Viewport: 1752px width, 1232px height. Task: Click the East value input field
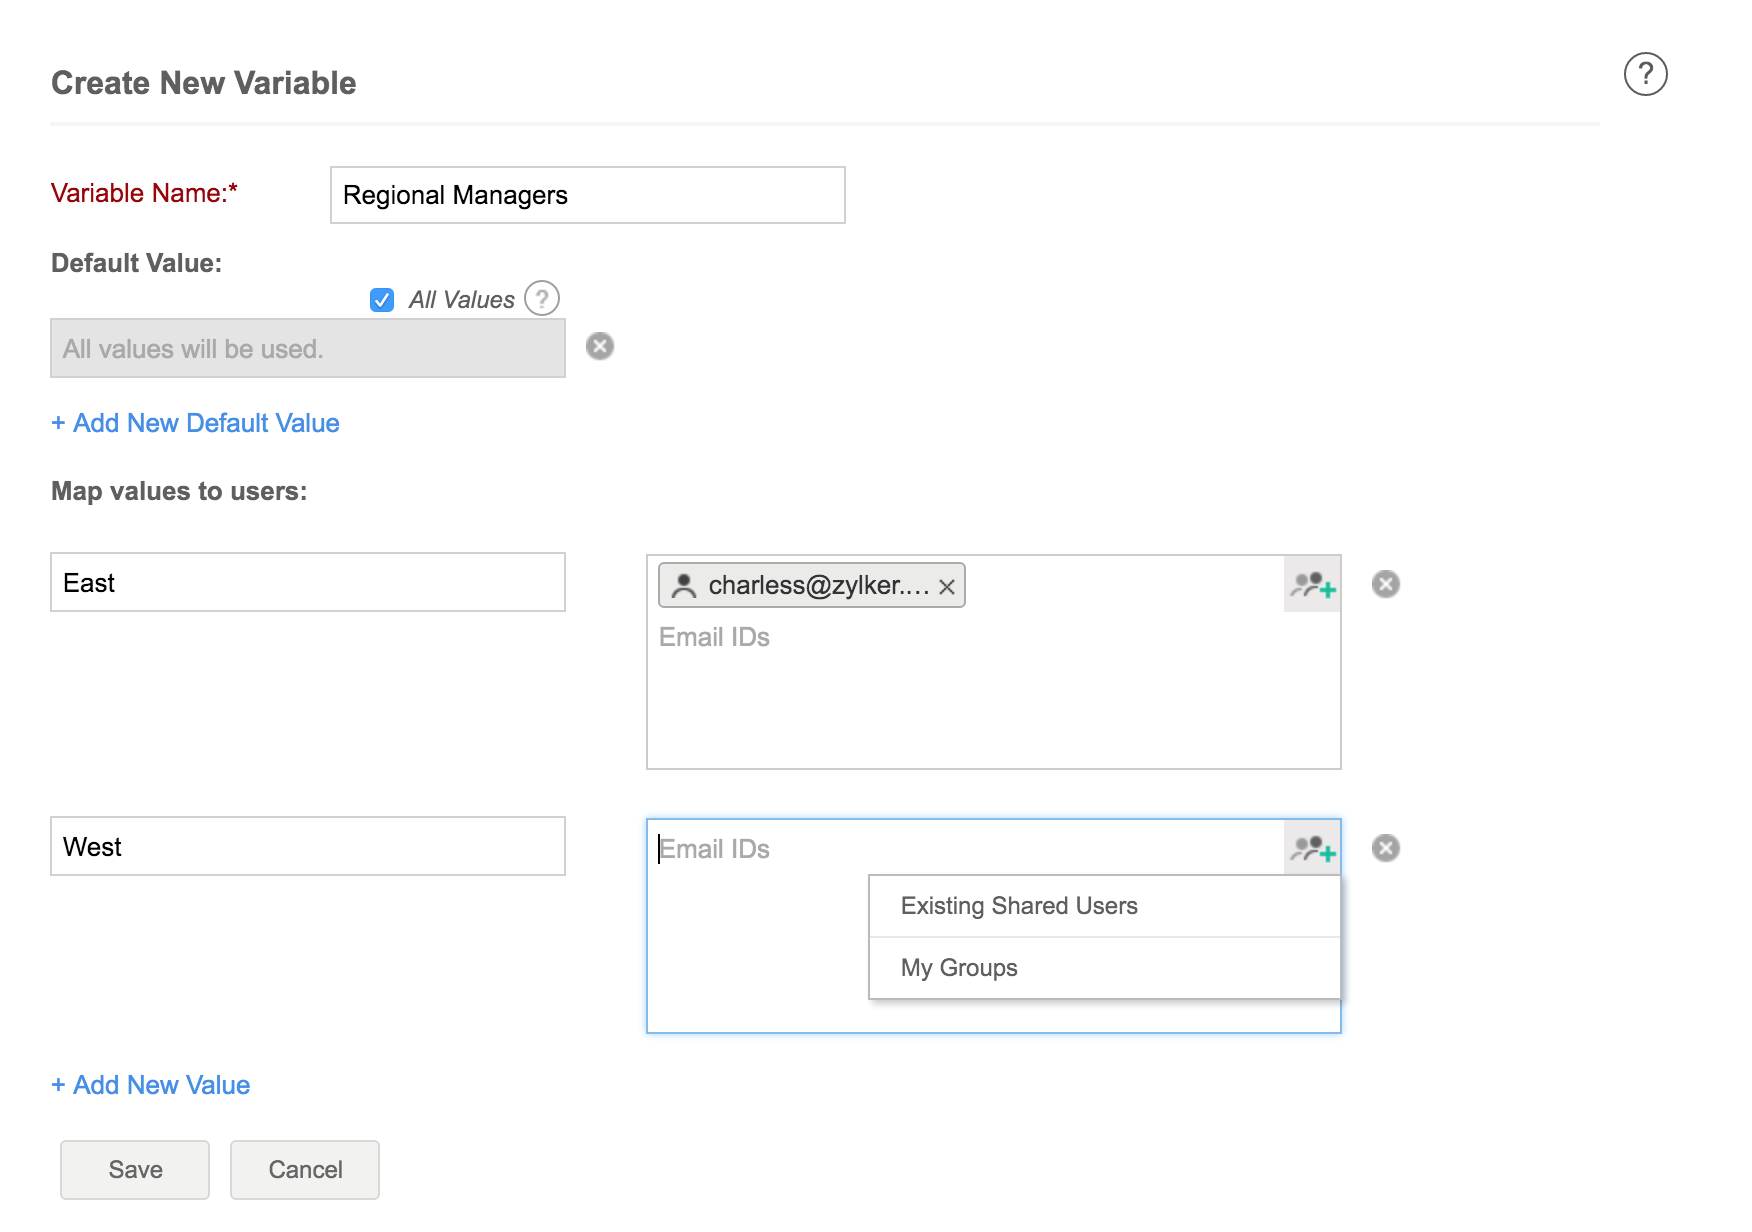[307, 583]
